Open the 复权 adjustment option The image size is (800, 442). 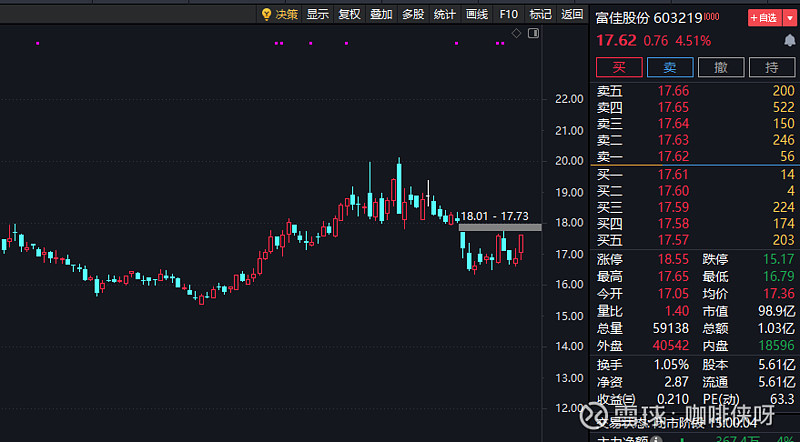pos(349,14)
